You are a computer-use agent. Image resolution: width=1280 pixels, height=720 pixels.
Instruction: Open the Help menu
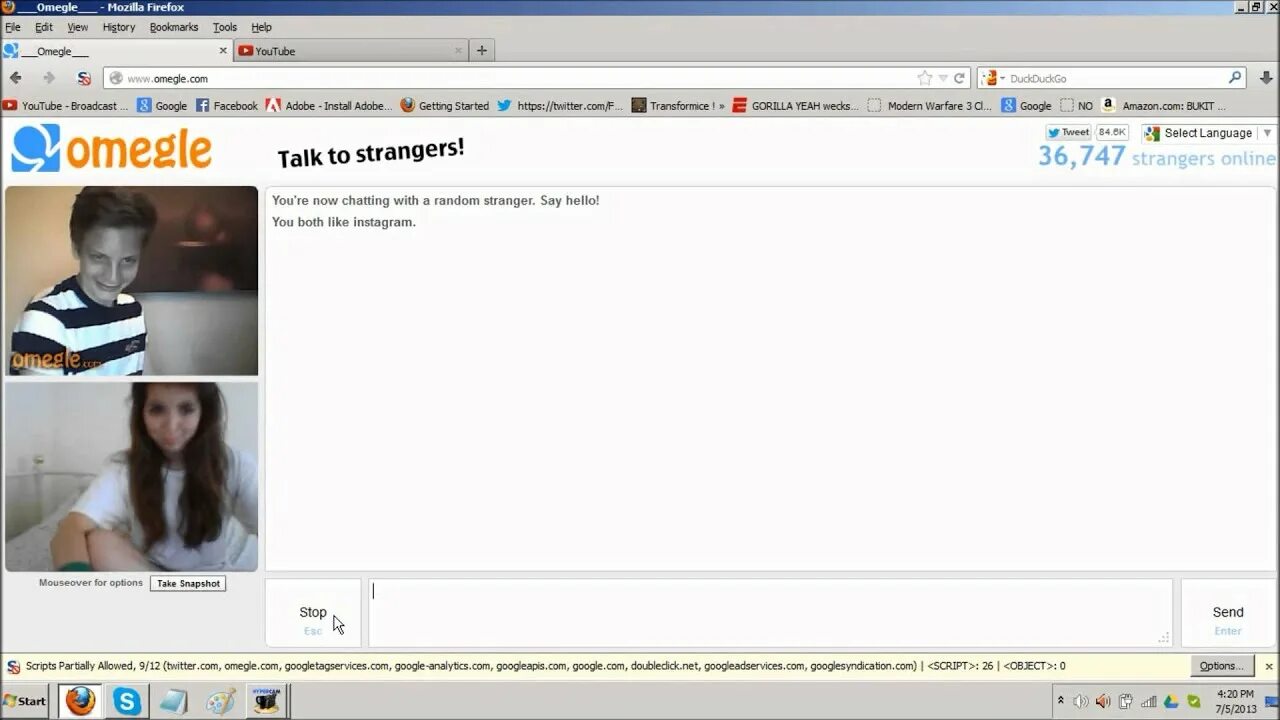pyautogui.click(x=261, y=27)
